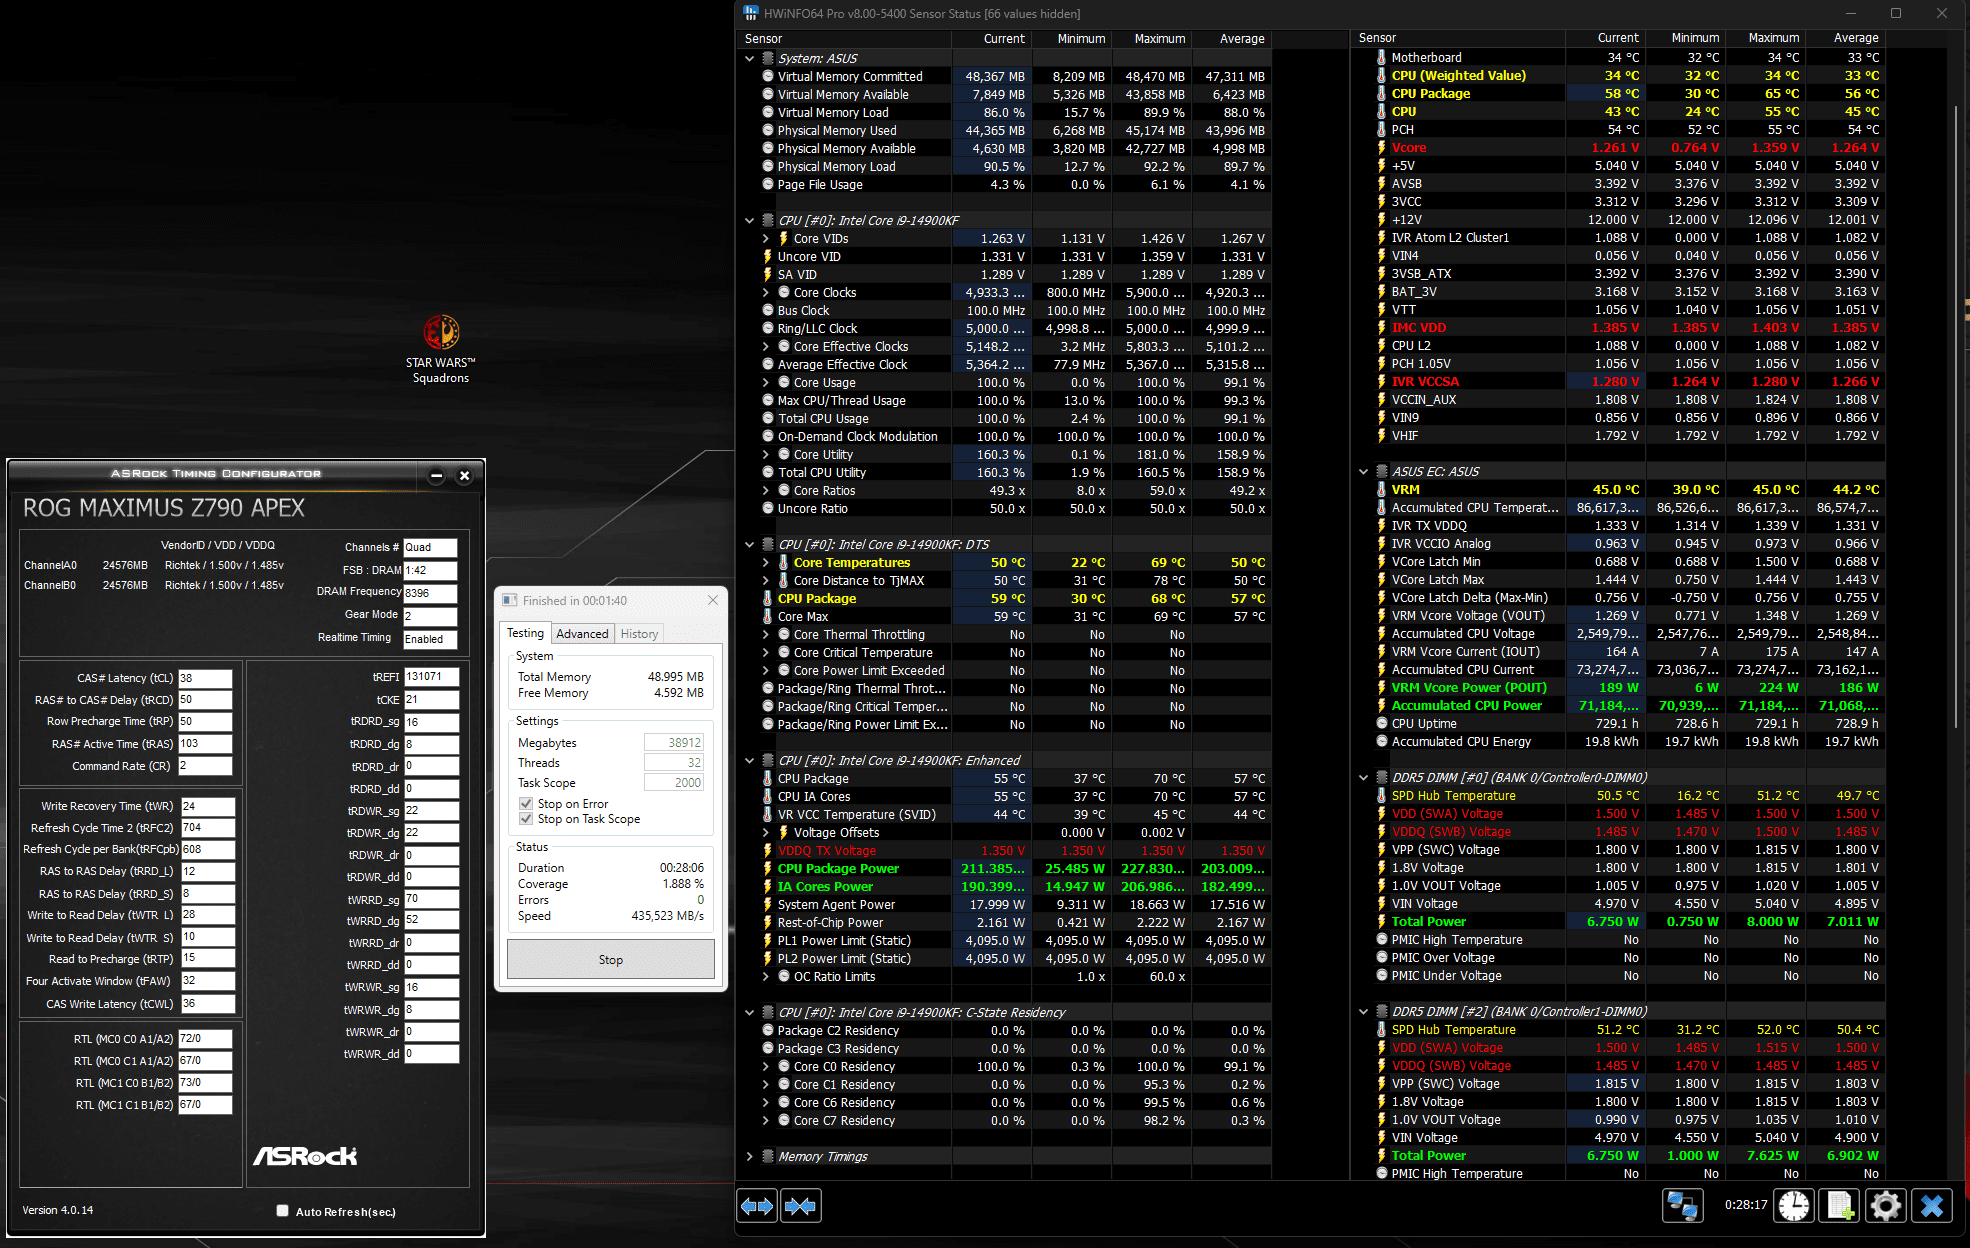This screenshot has height=1248, width=1970.
Task: Click the blue X close-sensors icon in HWiNFO
Action: [1932, 1206]
